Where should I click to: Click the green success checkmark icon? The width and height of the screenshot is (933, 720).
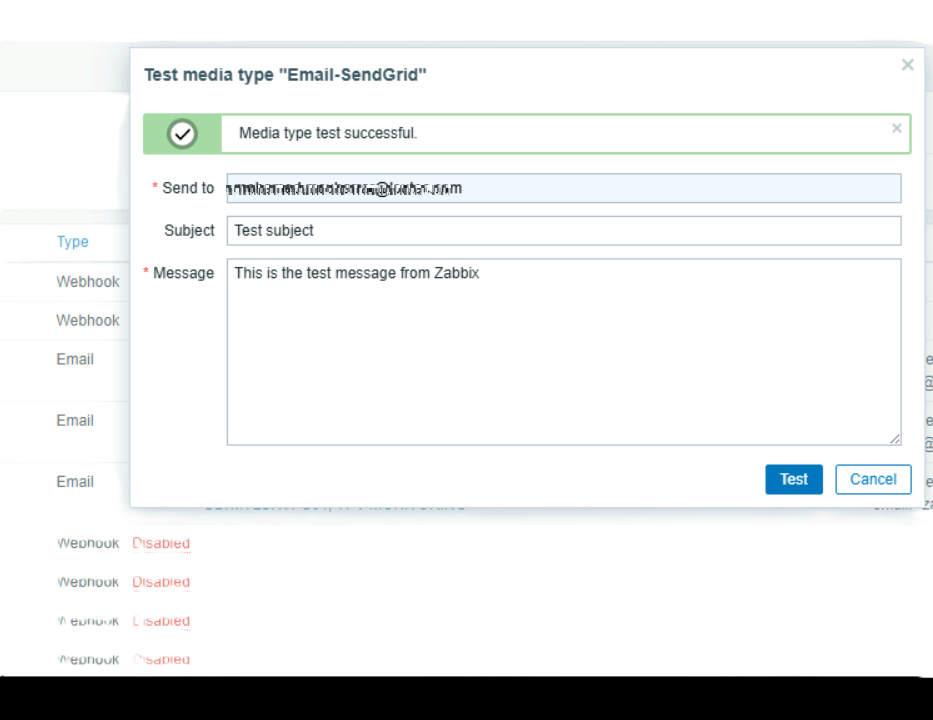click(182, 134)
